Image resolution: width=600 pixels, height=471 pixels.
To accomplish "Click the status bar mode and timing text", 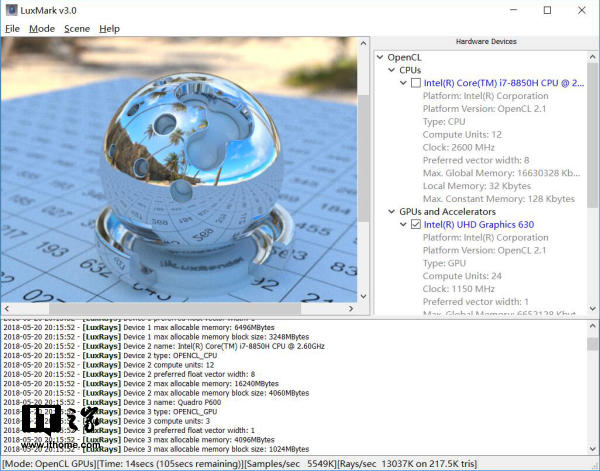I will tap(240, 464).
